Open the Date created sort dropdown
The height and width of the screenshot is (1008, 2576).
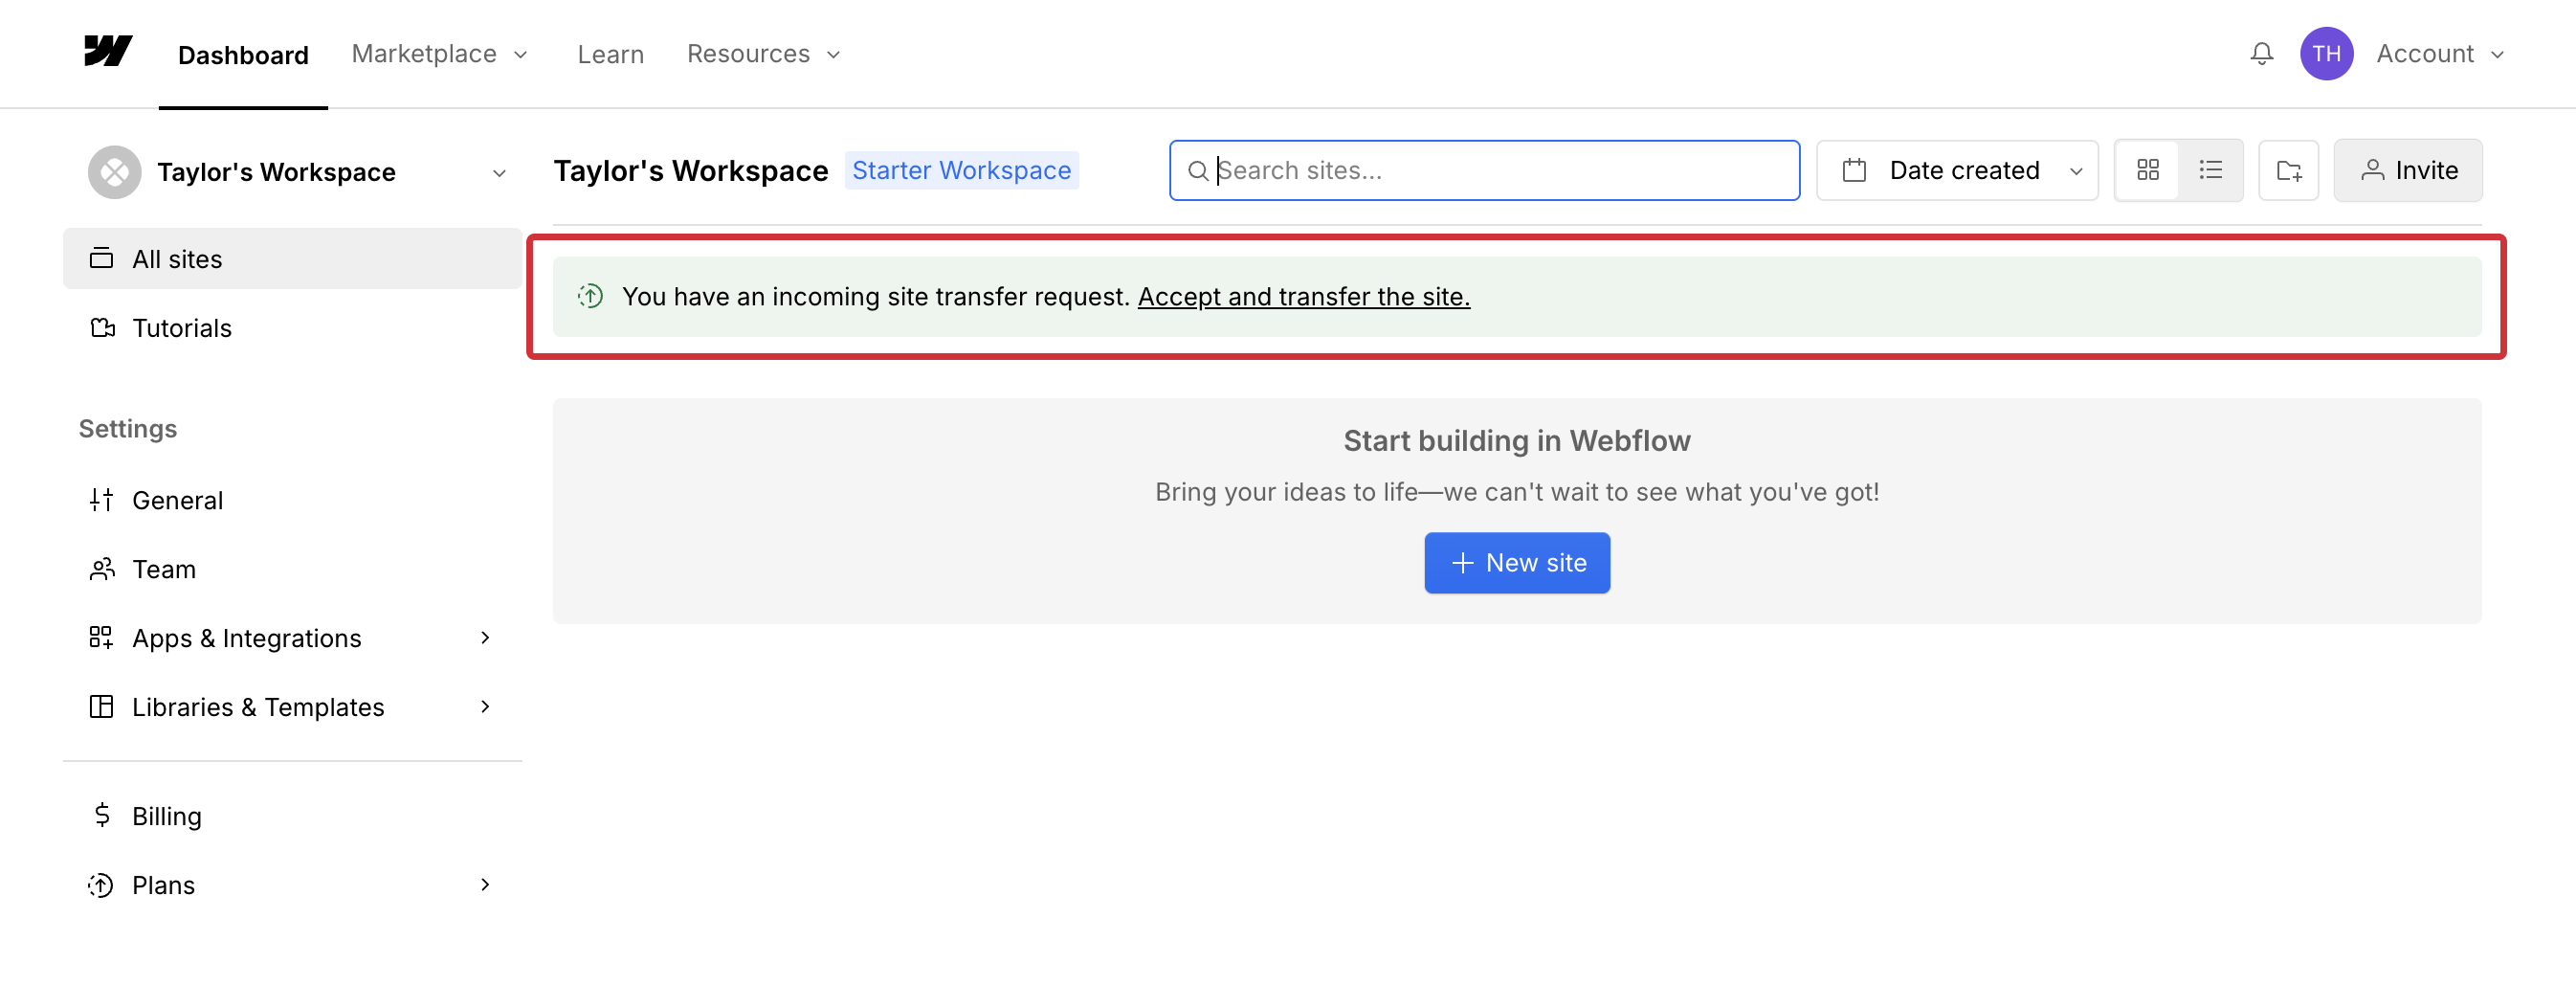pos(1956,171)
